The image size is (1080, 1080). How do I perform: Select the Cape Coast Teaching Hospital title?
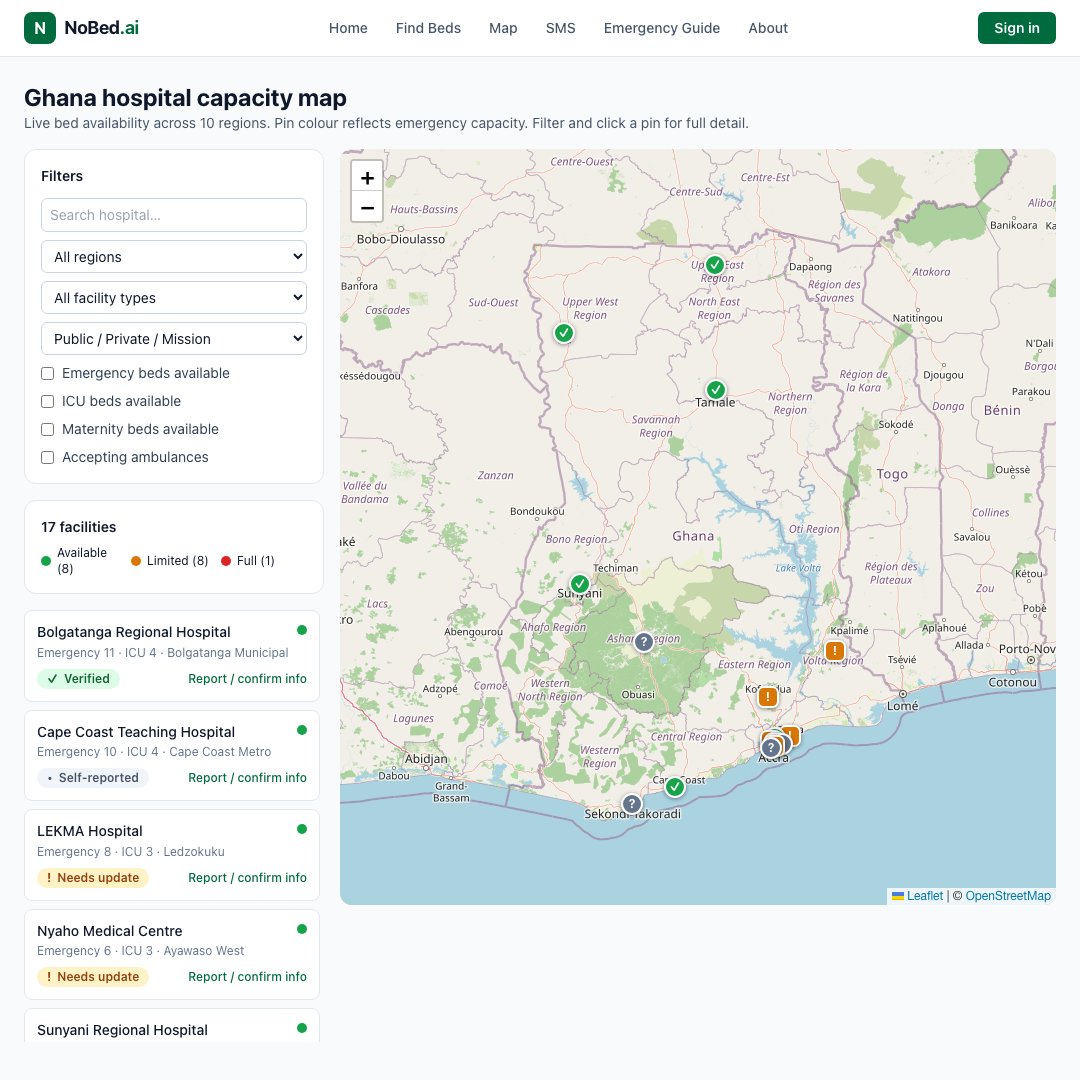tap(136, 732)
